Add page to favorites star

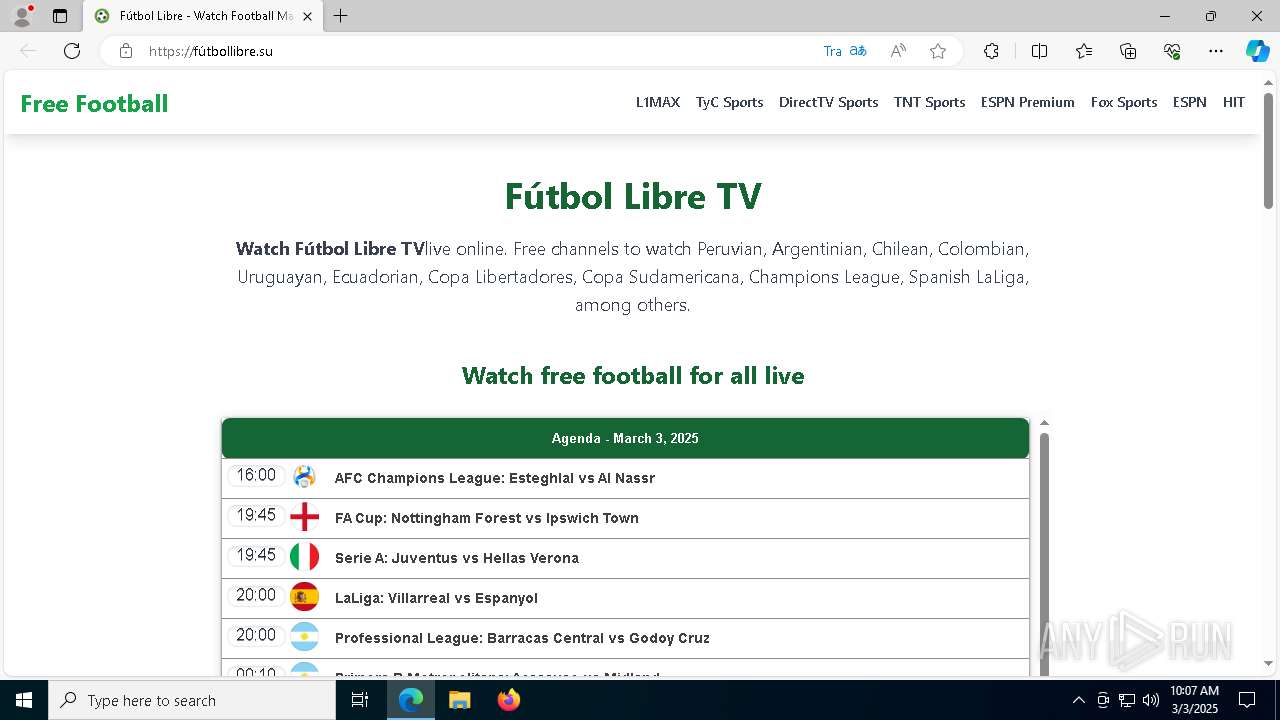click(x=938, y=51)
